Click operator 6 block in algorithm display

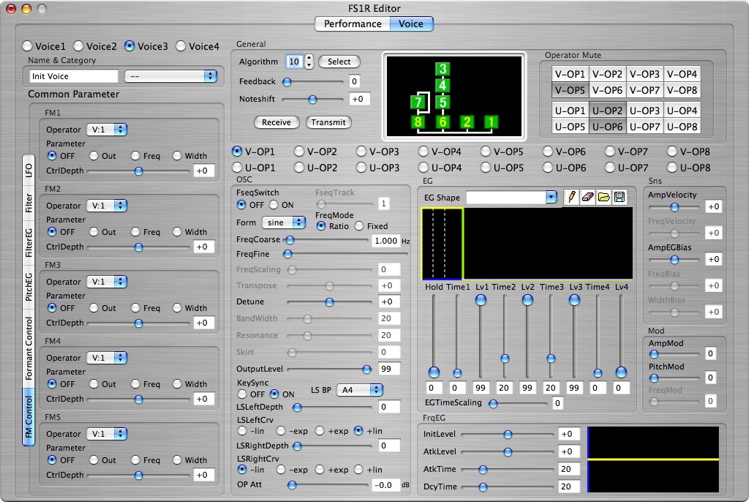click(x=443, y=122)
